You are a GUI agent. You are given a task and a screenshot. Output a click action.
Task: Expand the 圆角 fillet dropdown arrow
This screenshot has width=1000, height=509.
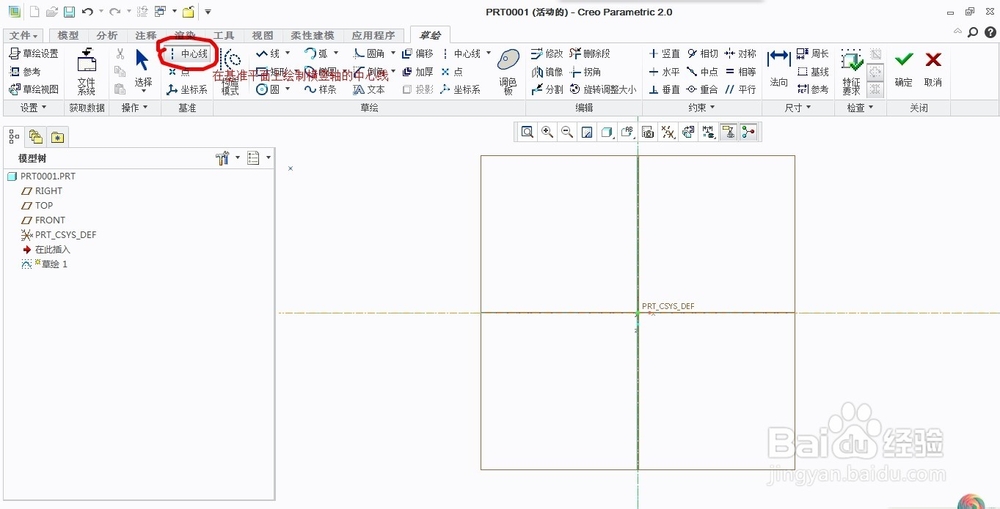click(x=393, y=54)
